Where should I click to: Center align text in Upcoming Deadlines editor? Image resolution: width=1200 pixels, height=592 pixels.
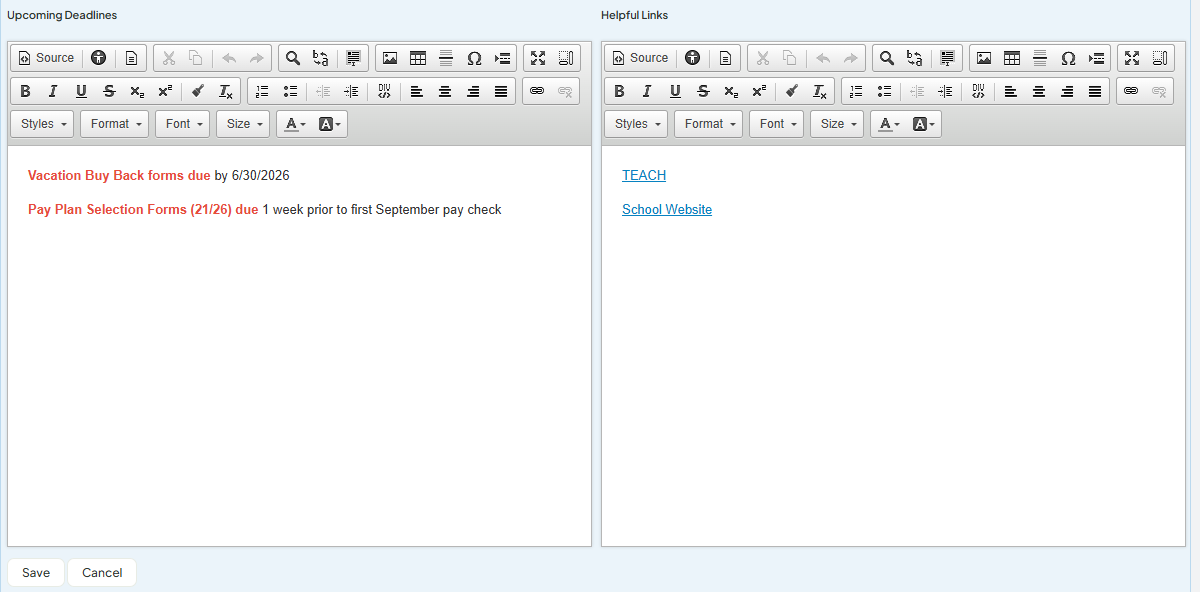(445, 91)
